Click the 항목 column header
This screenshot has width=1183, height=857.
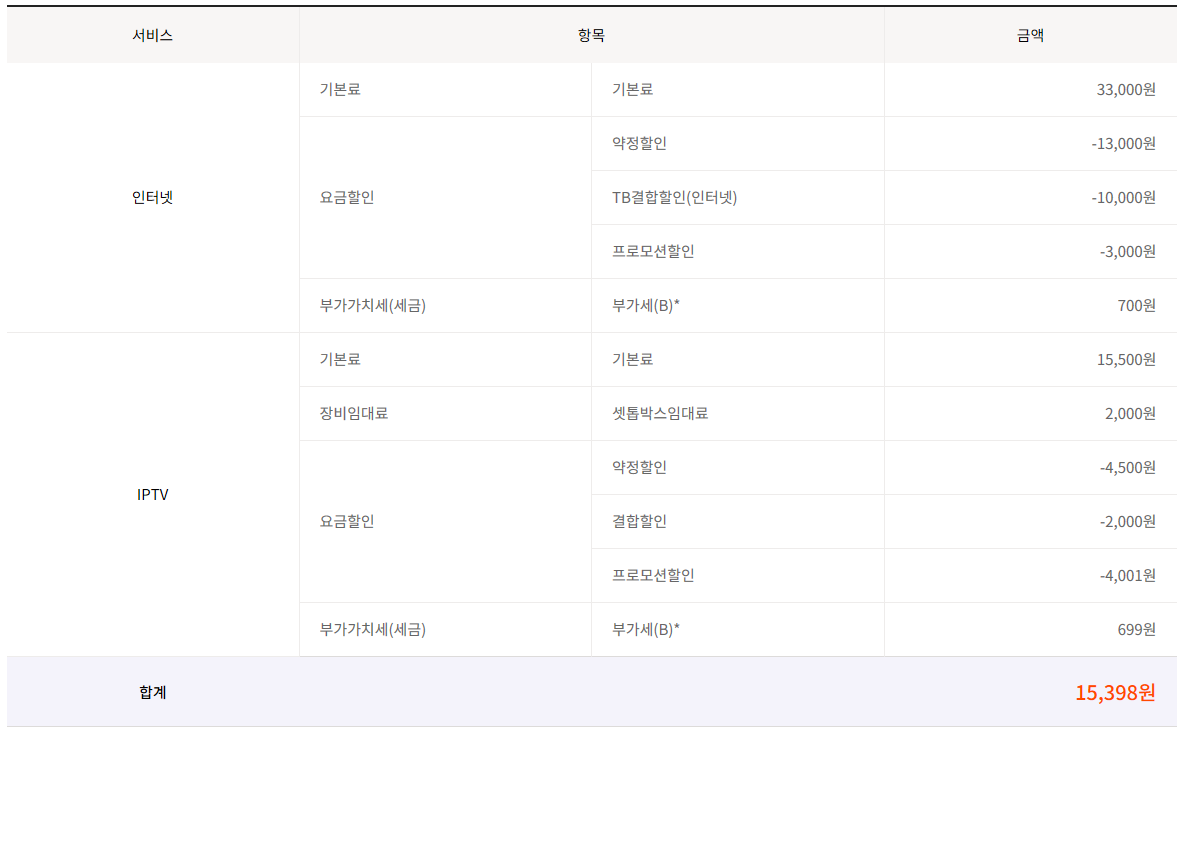591,35
